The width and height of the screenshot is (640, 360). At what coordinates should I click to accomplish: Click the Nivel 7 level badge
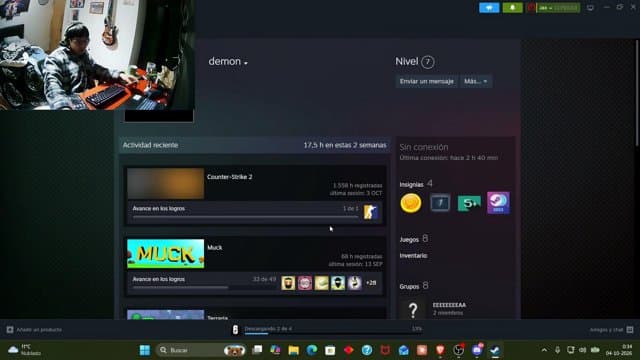pyautogui.click(x=427, y=62)
